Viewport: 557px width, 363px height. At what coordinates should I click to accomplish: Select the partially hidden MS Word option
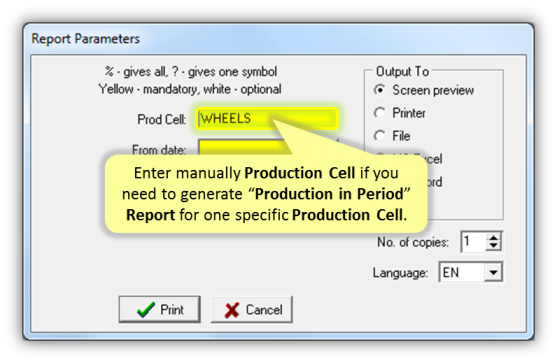coord(435,182)
